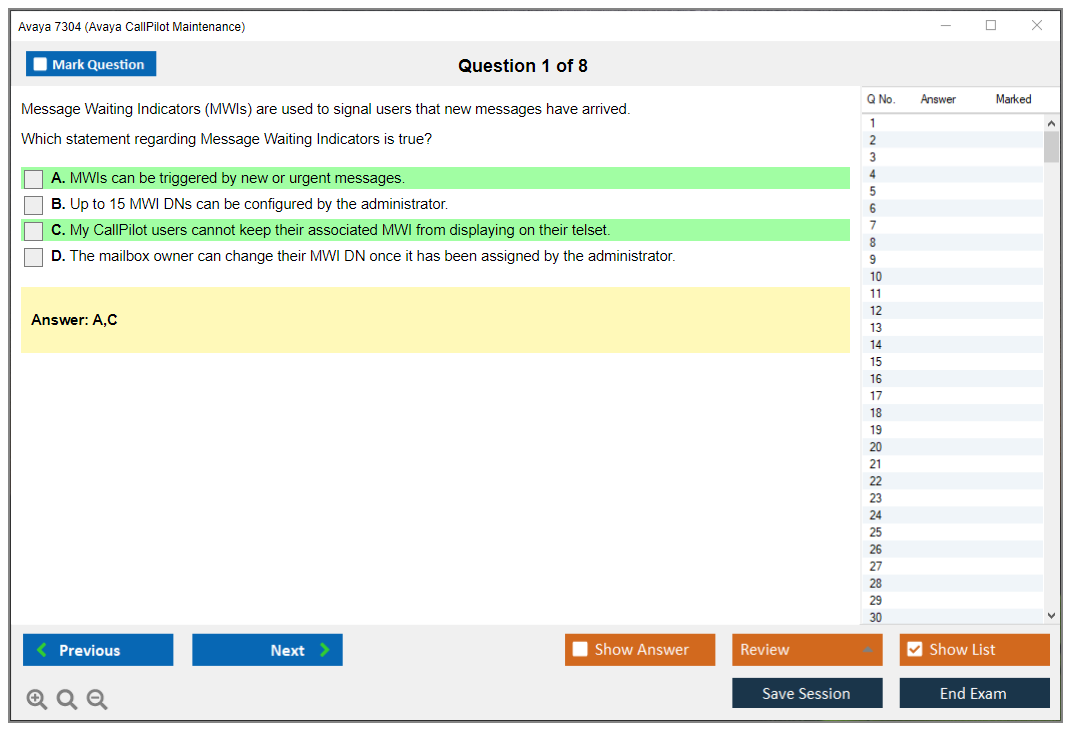Tick answer option C checkbox
This screenshot has width=1075, height=735.
click(x=34, y=231)
